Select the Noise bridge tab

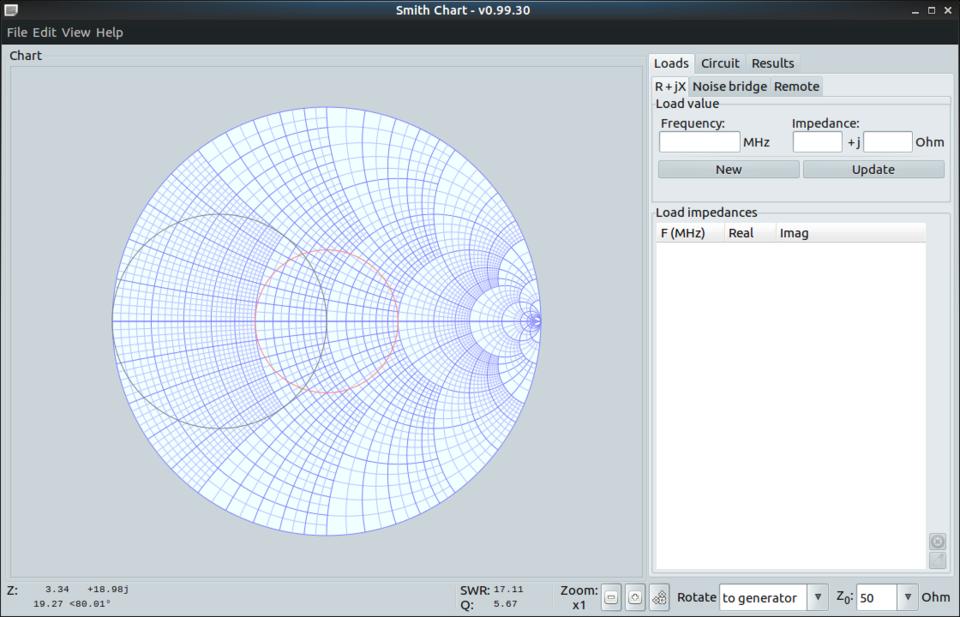coord(729,86)
